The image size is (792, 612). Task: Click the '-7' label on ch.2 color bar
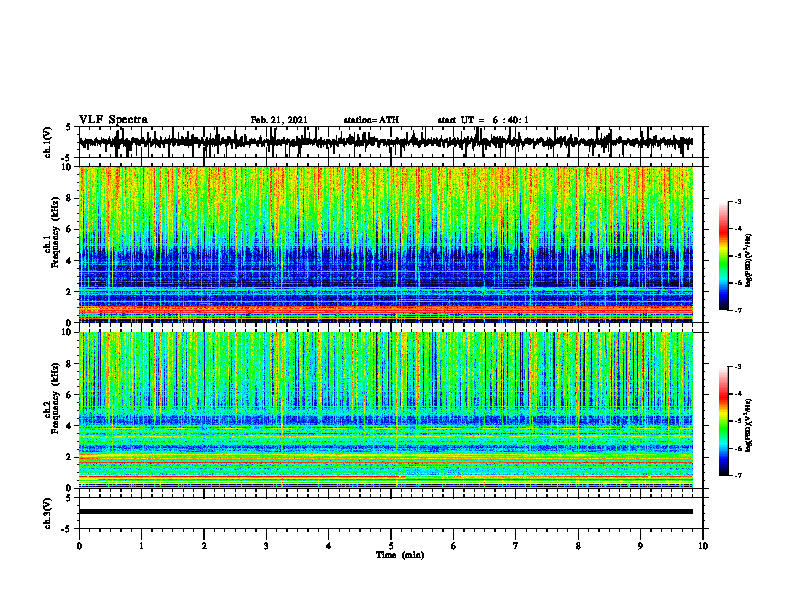738,475
